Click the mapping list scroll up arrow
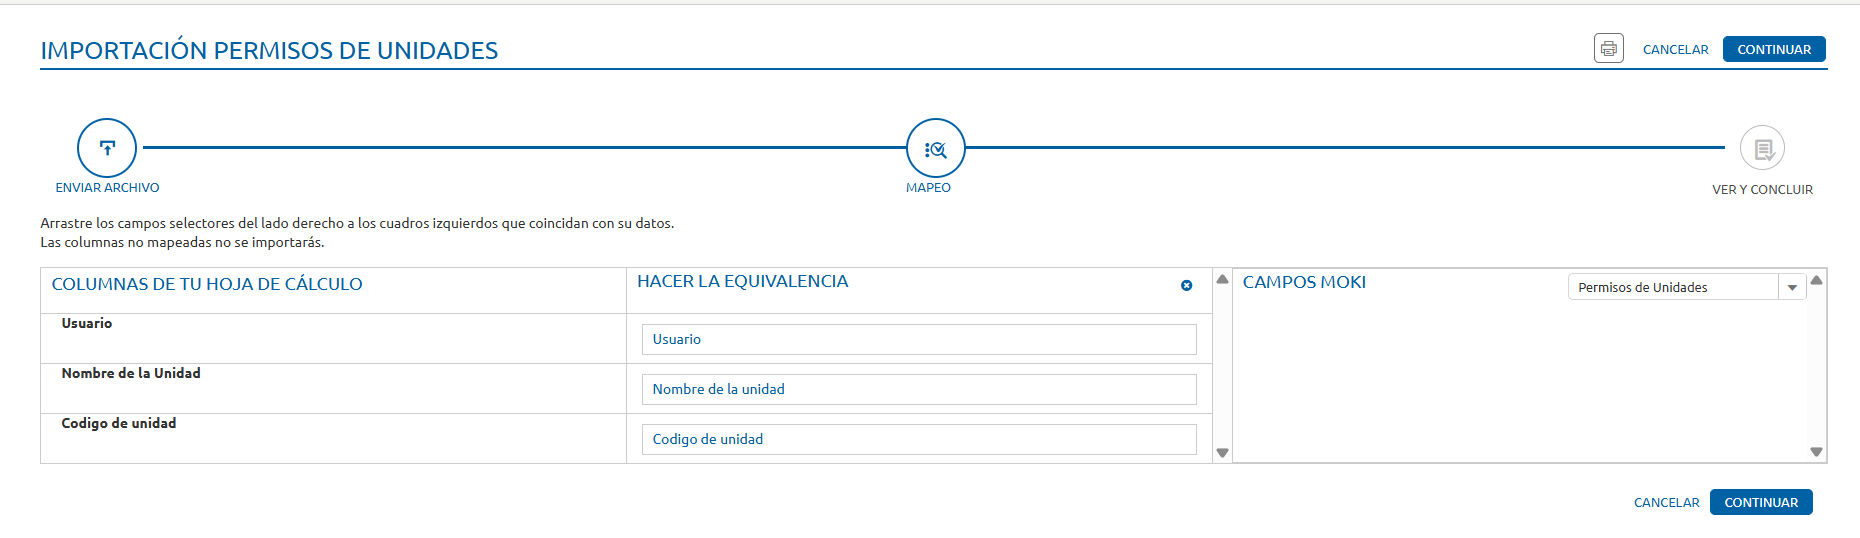Viewport: 1860px width, 538px height. pos(1222,280)
